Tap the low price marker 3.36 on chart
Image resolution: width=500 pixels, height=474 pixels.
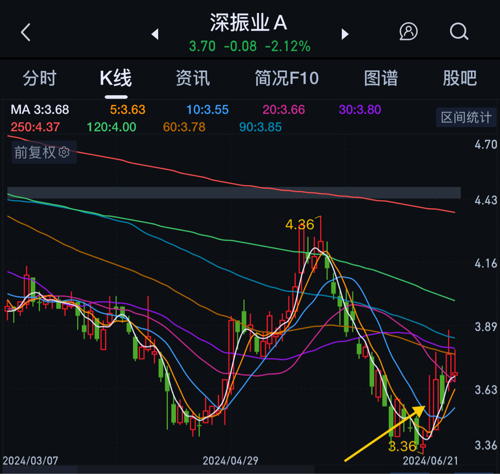pyautogui.click(x=403, y=446)
